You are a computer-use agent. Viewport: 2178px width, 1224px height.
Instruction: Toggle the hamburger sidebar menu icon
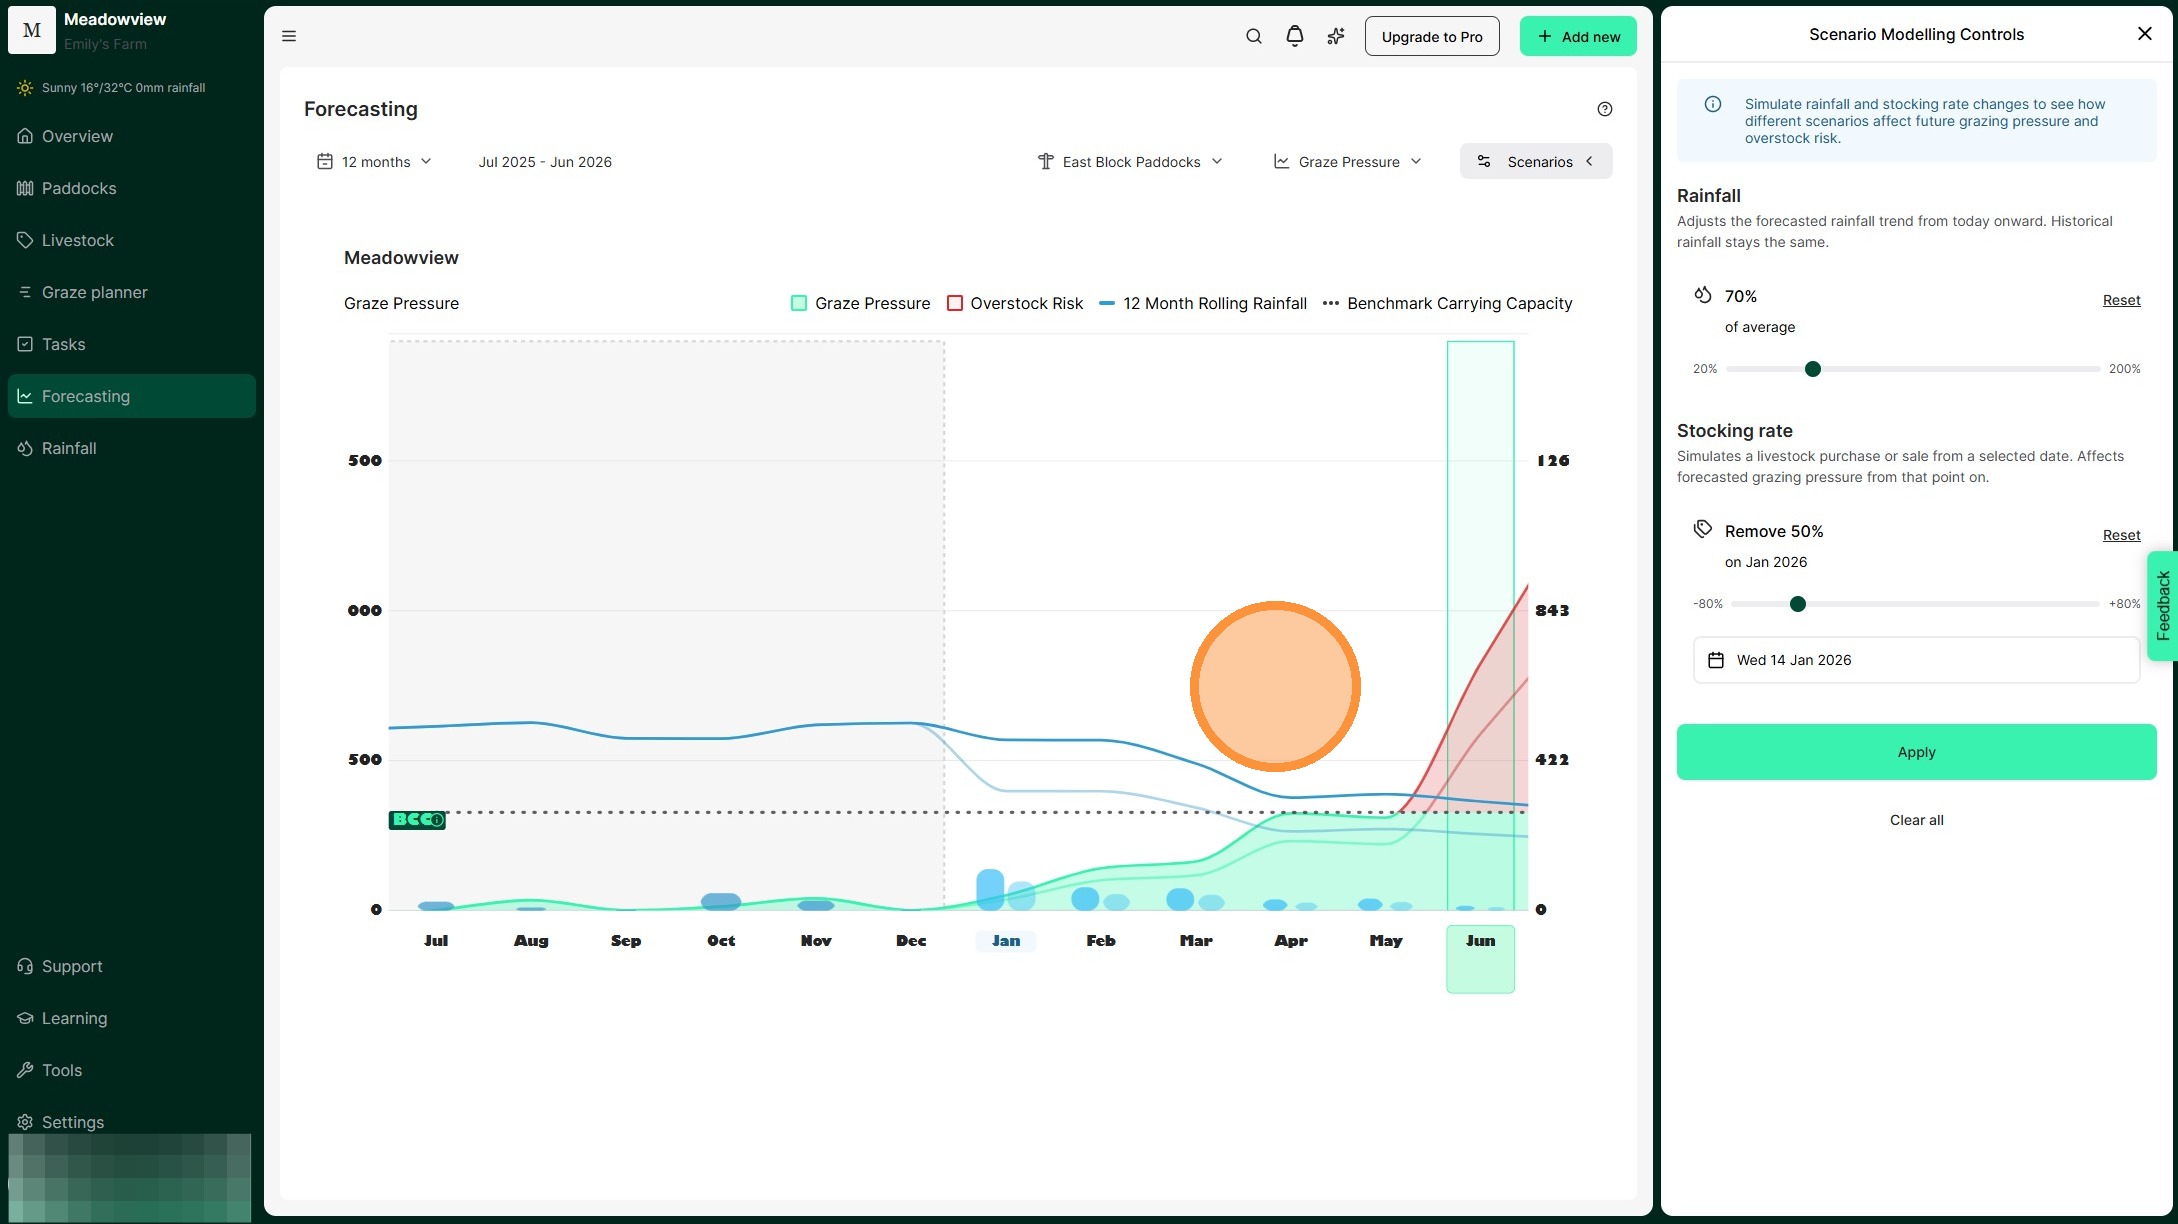pyautogui.click(x=289, y=36)
